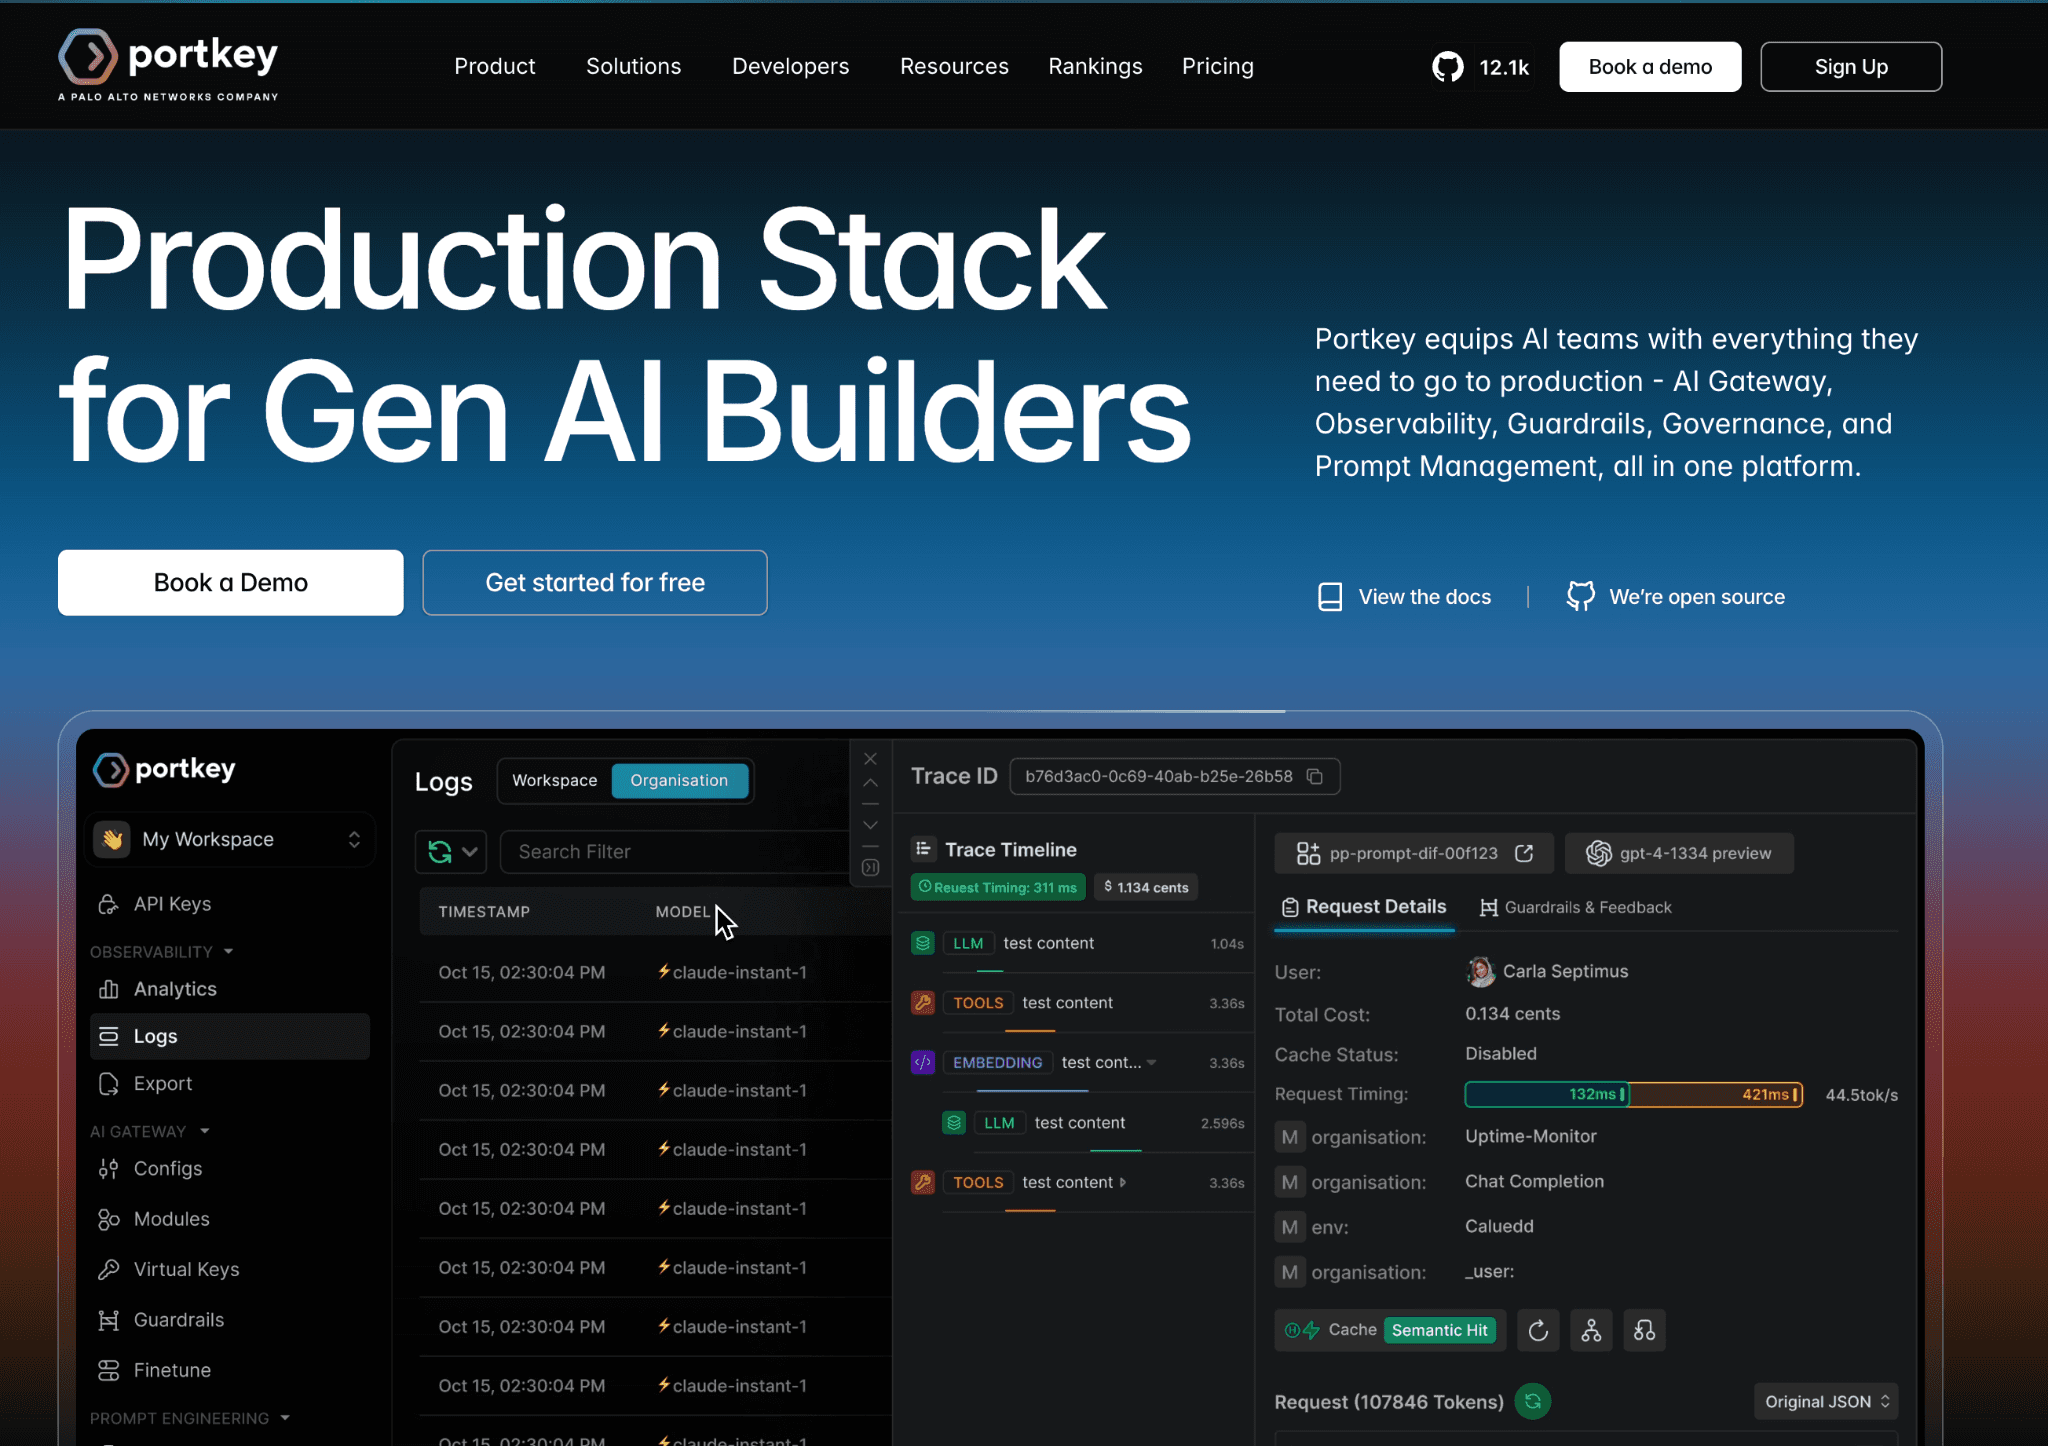Image resolution: width=2048 pixels, height=1446 pixels.
Task: Select the Request Details tab
Action: point(1364,907)
